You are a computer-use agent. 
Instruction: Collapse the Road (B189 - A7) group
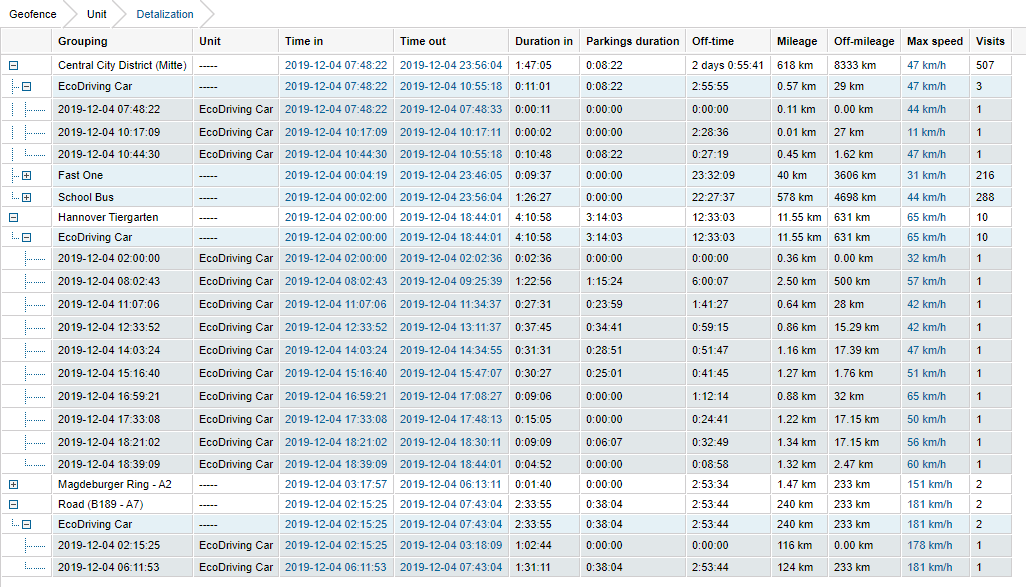coord(14,505)
